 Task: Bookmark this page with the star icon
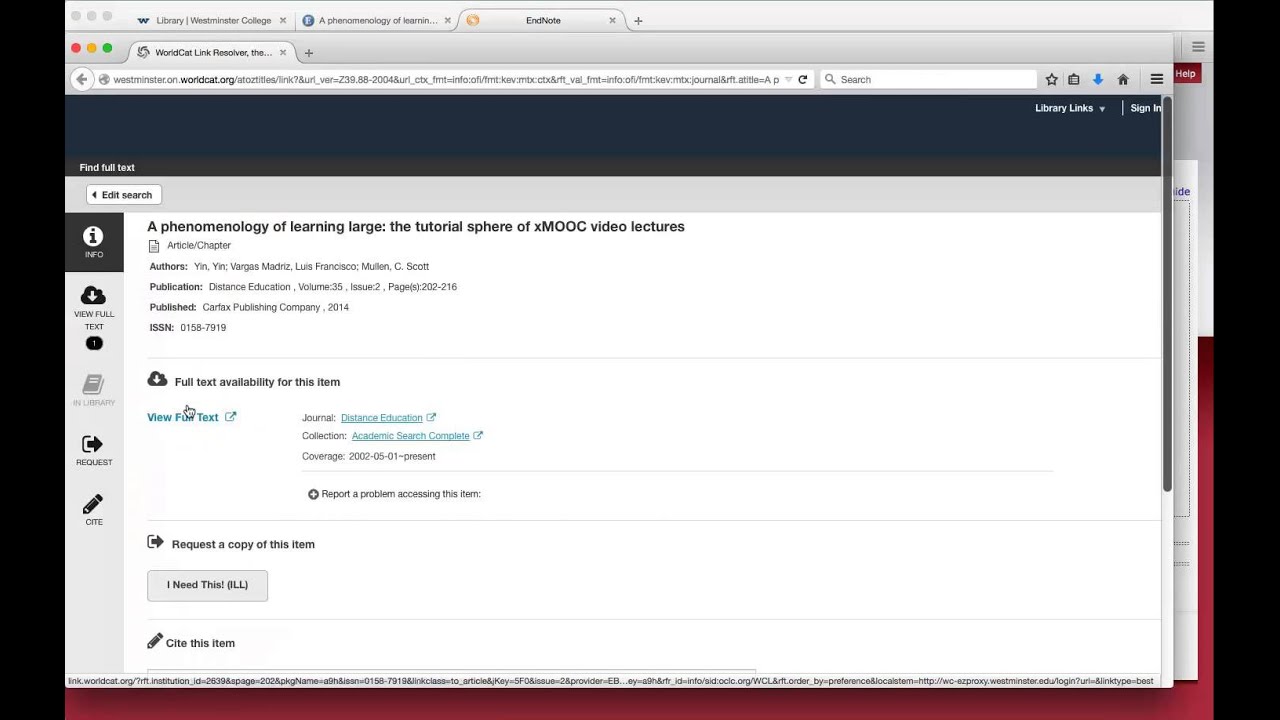click(1051, 79)
